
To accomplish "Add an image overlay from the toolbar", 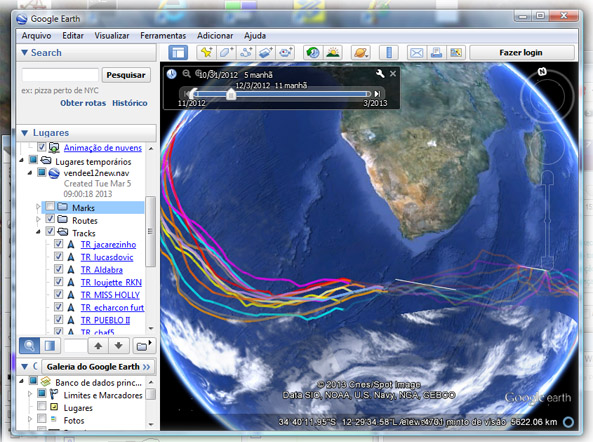I will click(x=266, y=53).
